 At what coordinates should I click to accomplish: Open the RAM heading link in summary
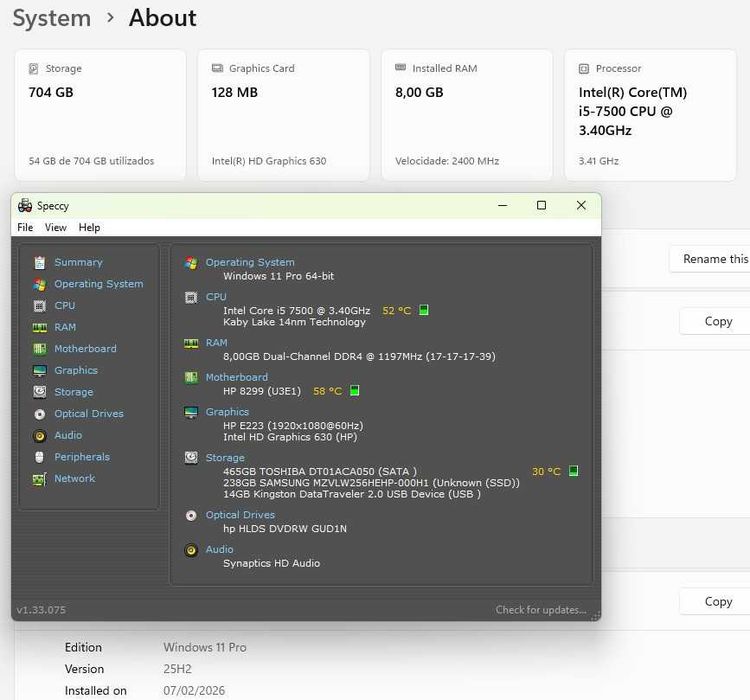[216, 343]
